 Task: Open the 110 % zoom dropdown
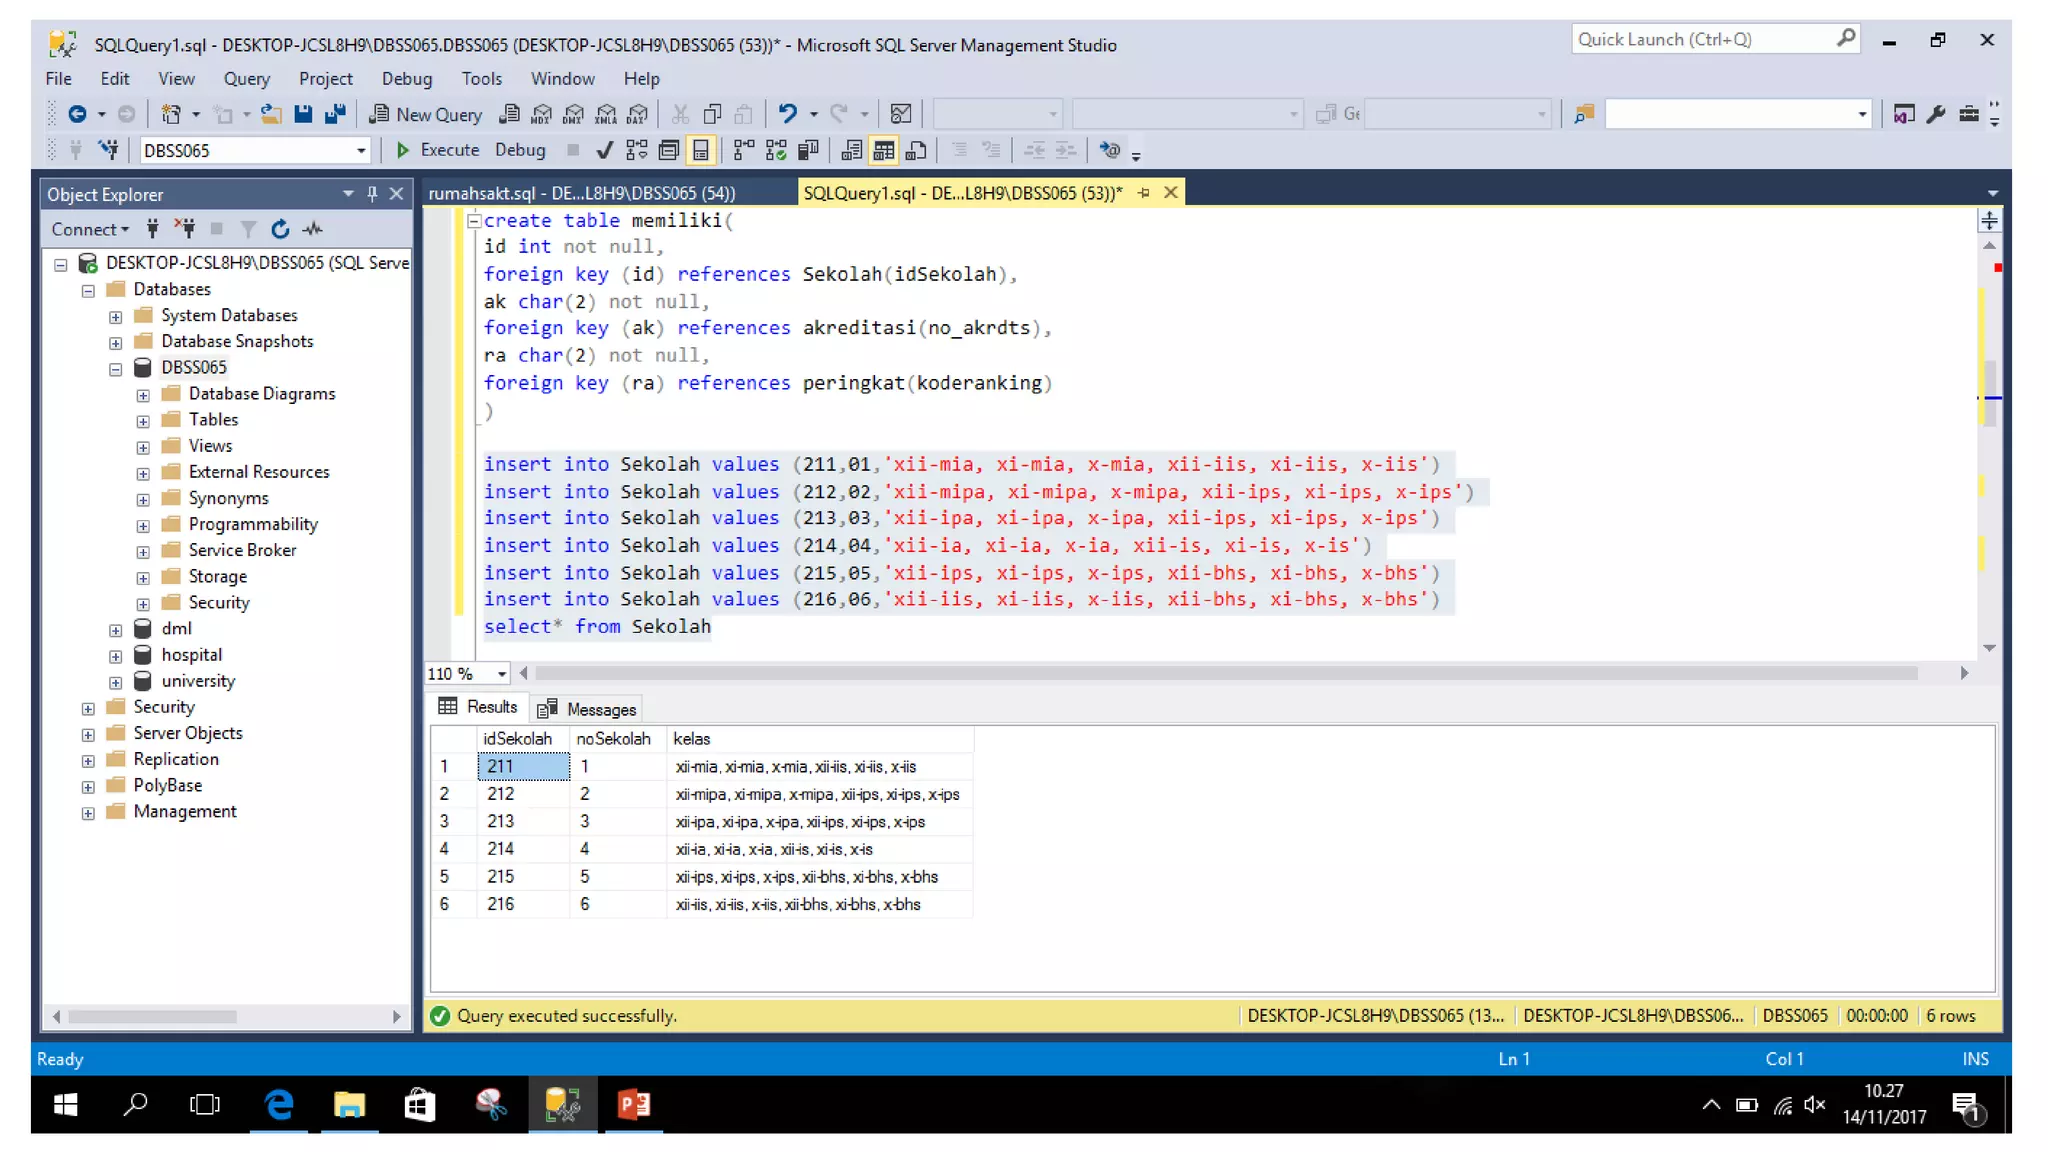tap(501, 674)
